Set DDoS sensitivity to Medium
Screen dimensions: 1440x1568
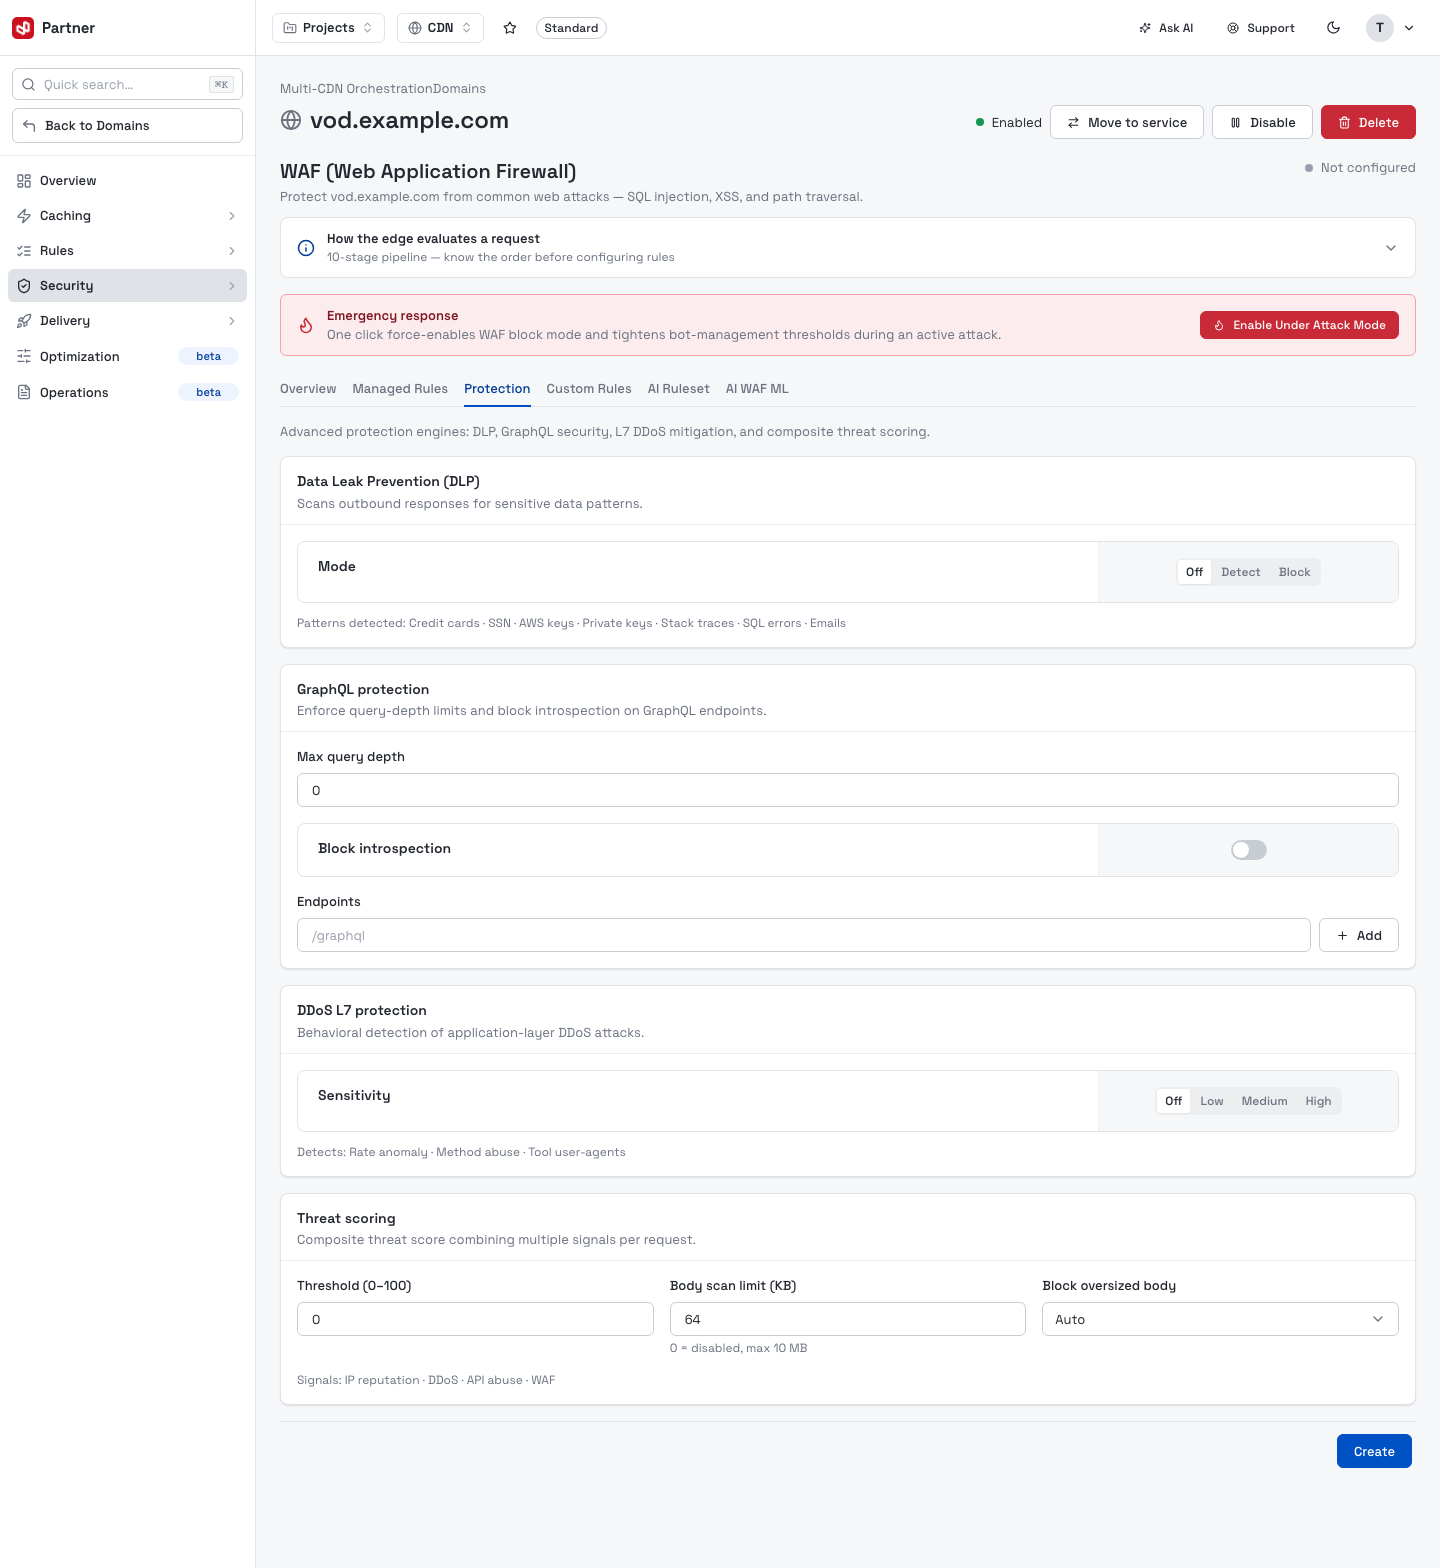tap(1264, 1101)
